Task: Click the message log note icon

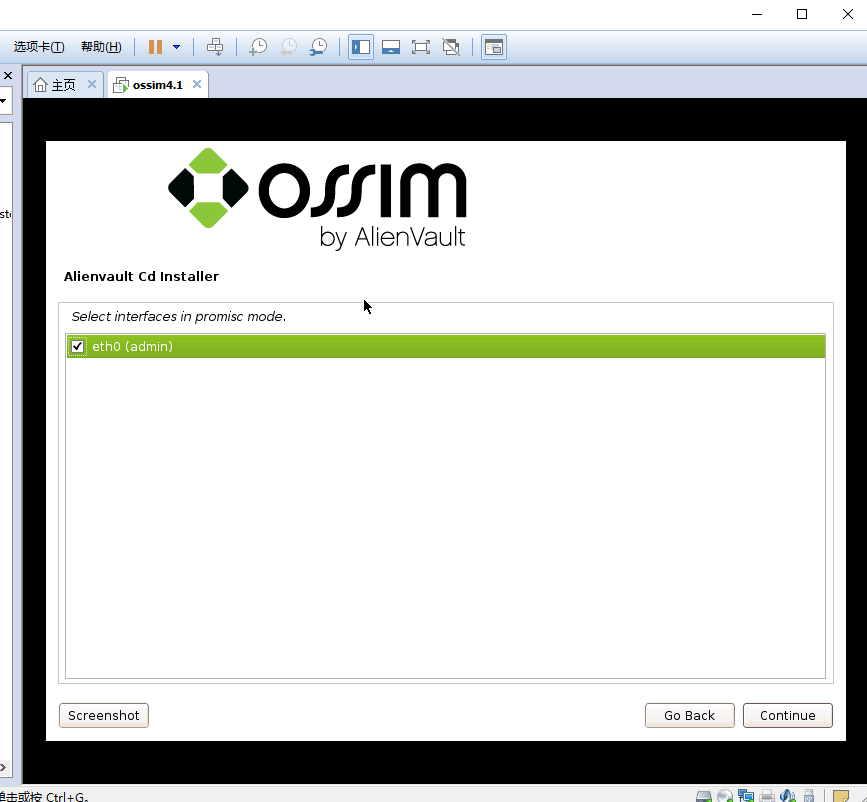Action: click(x=840, y=796)
